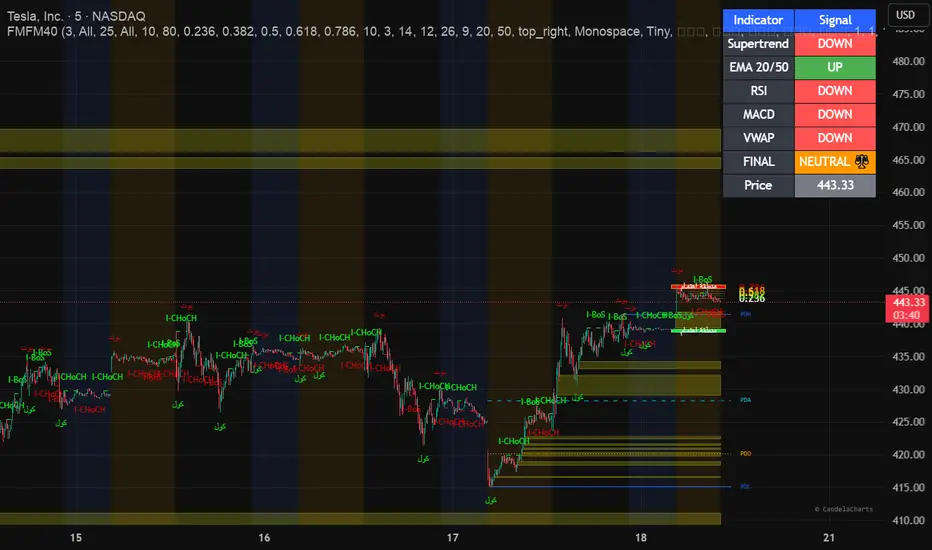Click the green UP signal cell
The image size is (932, 550).
[835, 67]
